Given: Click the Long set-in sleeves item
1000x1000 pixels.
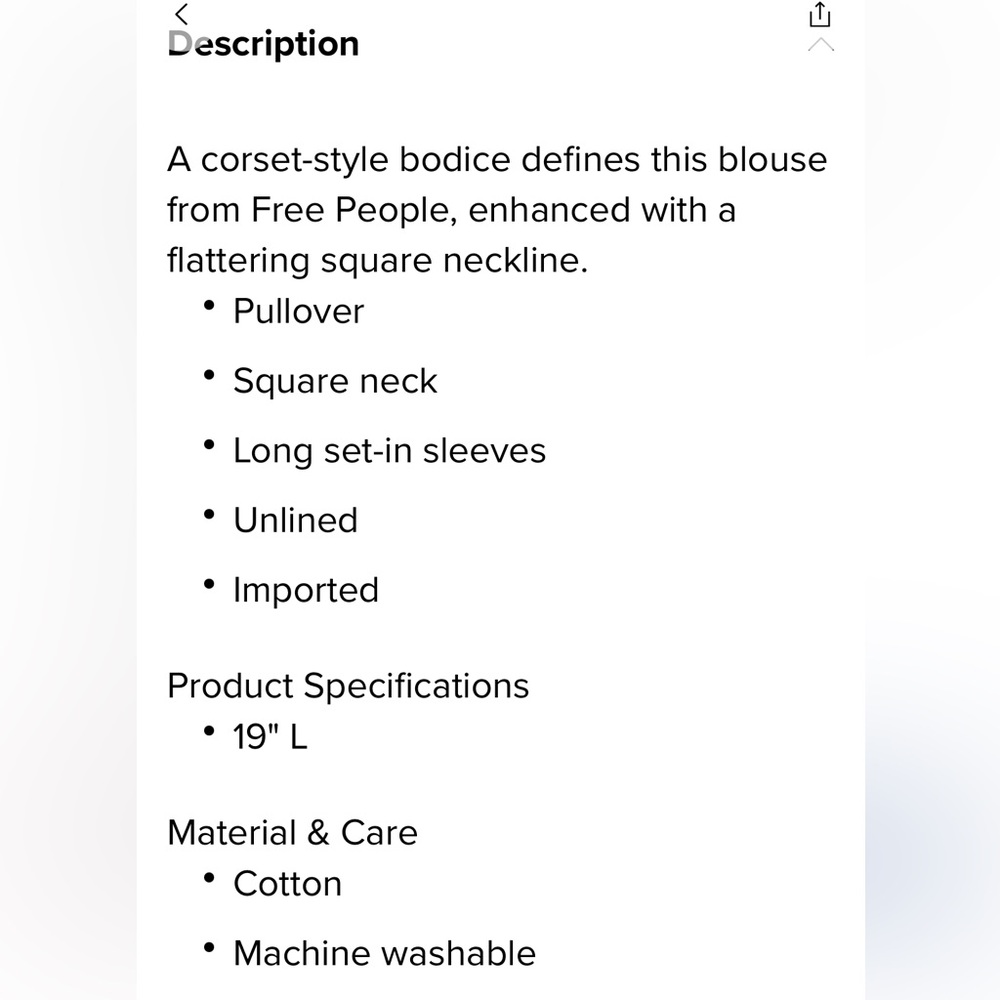Looking at the screenshot, I should [x=390, y=451].
